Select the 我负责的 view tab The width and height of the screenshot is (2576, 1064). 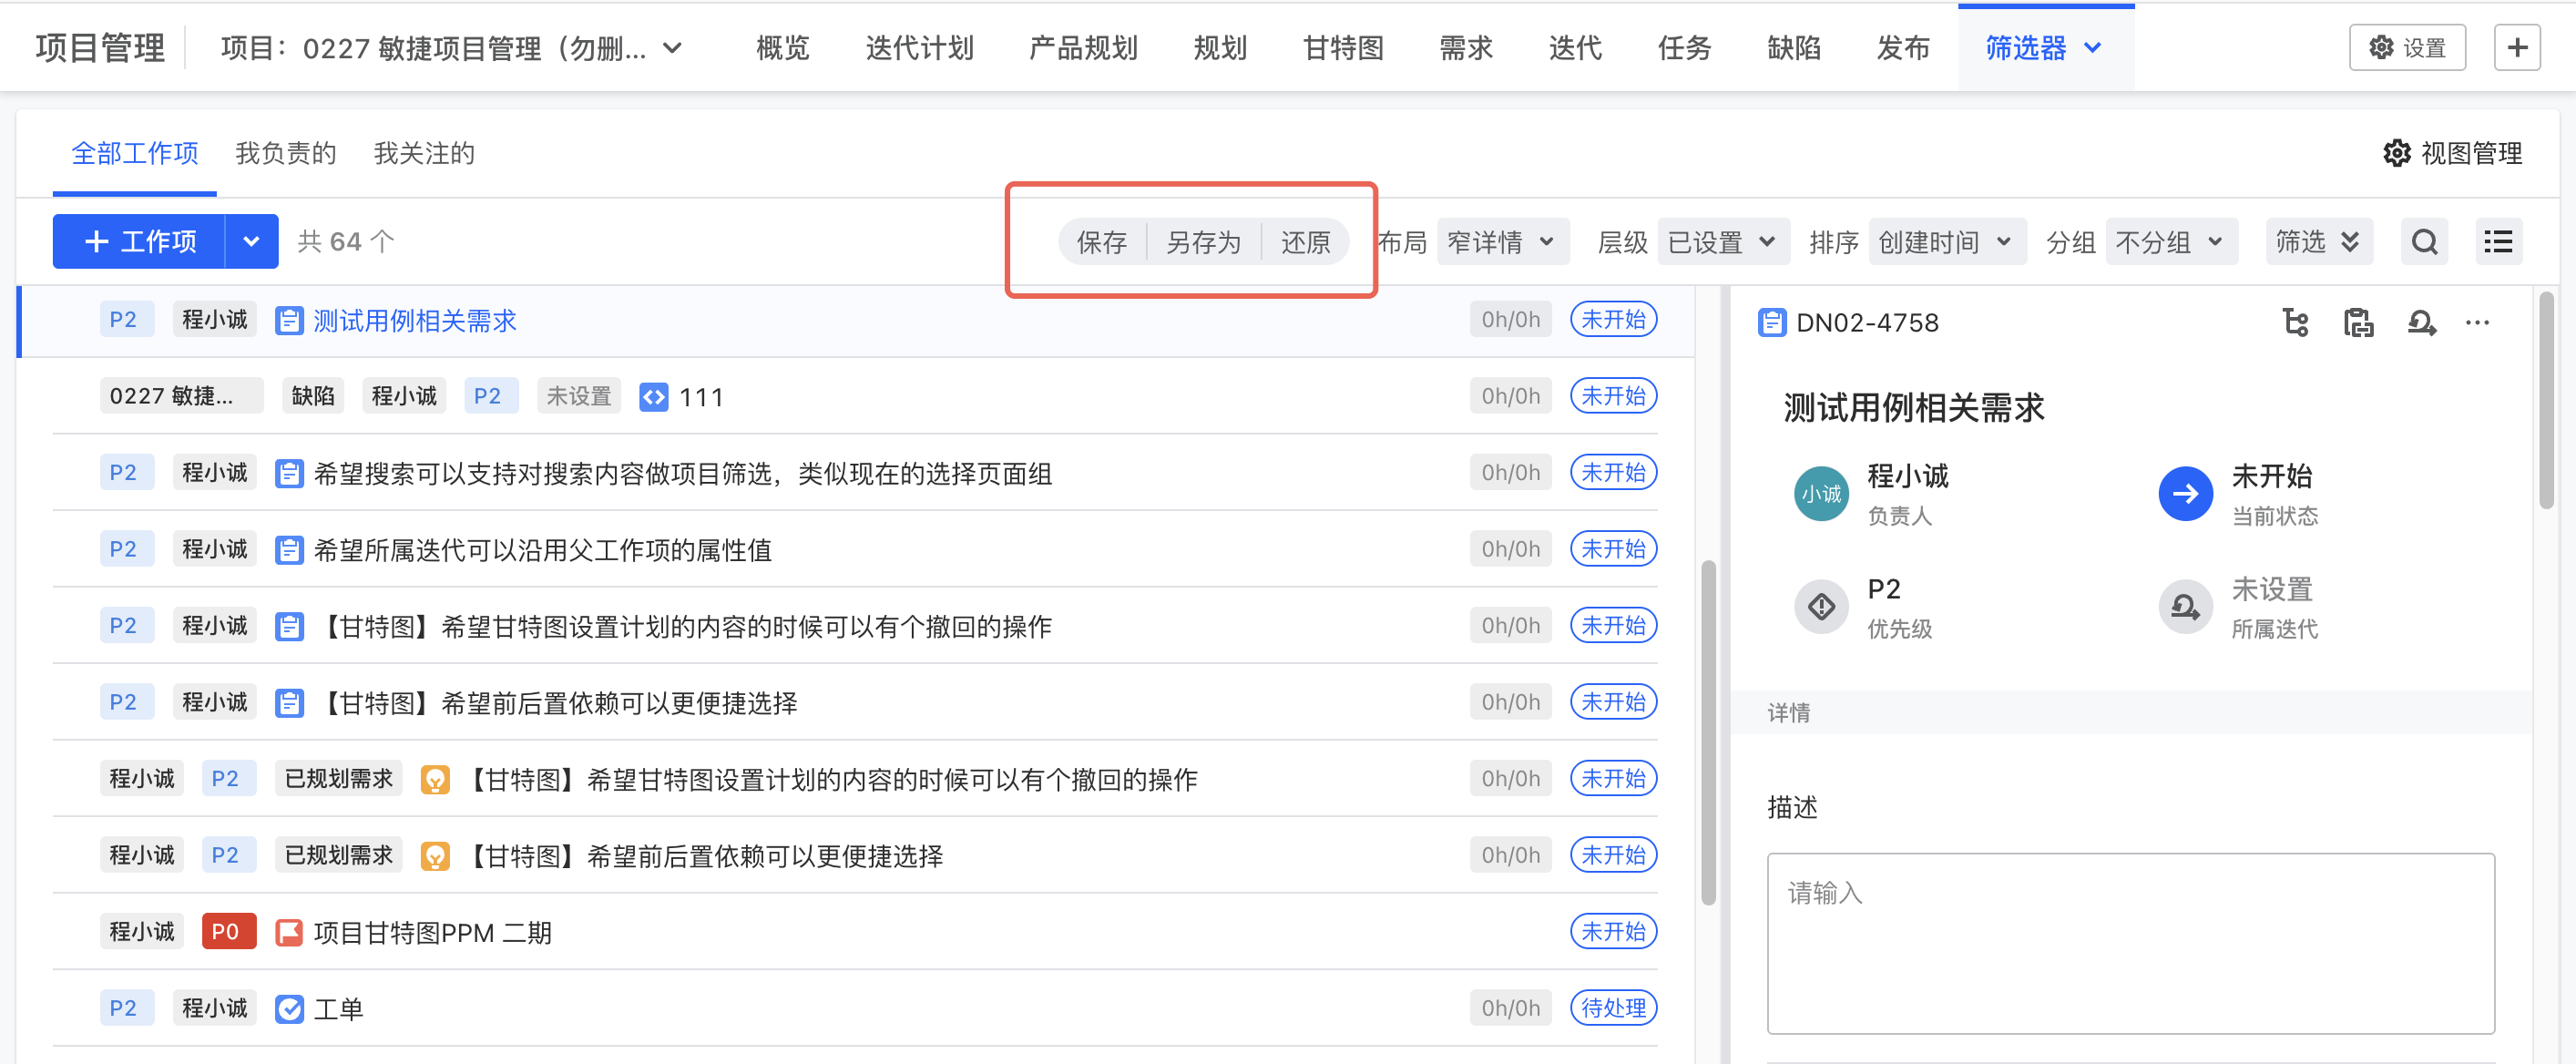coord(286,153)
